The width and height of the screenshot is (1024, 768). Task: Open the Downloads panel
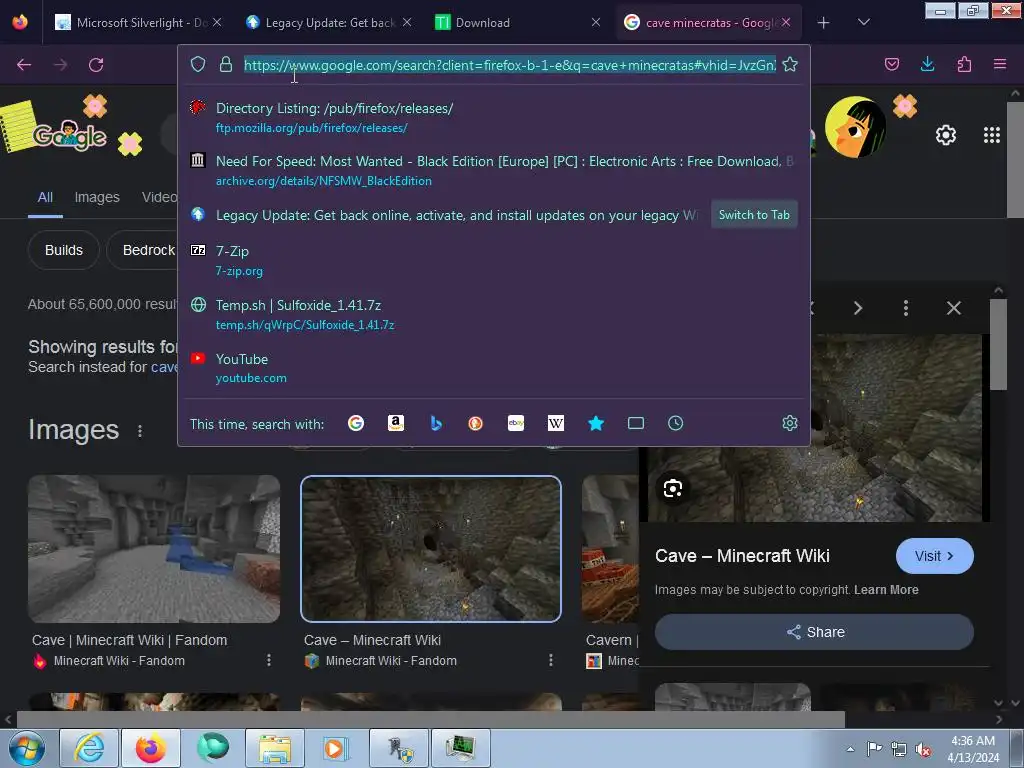coord(927,64)
